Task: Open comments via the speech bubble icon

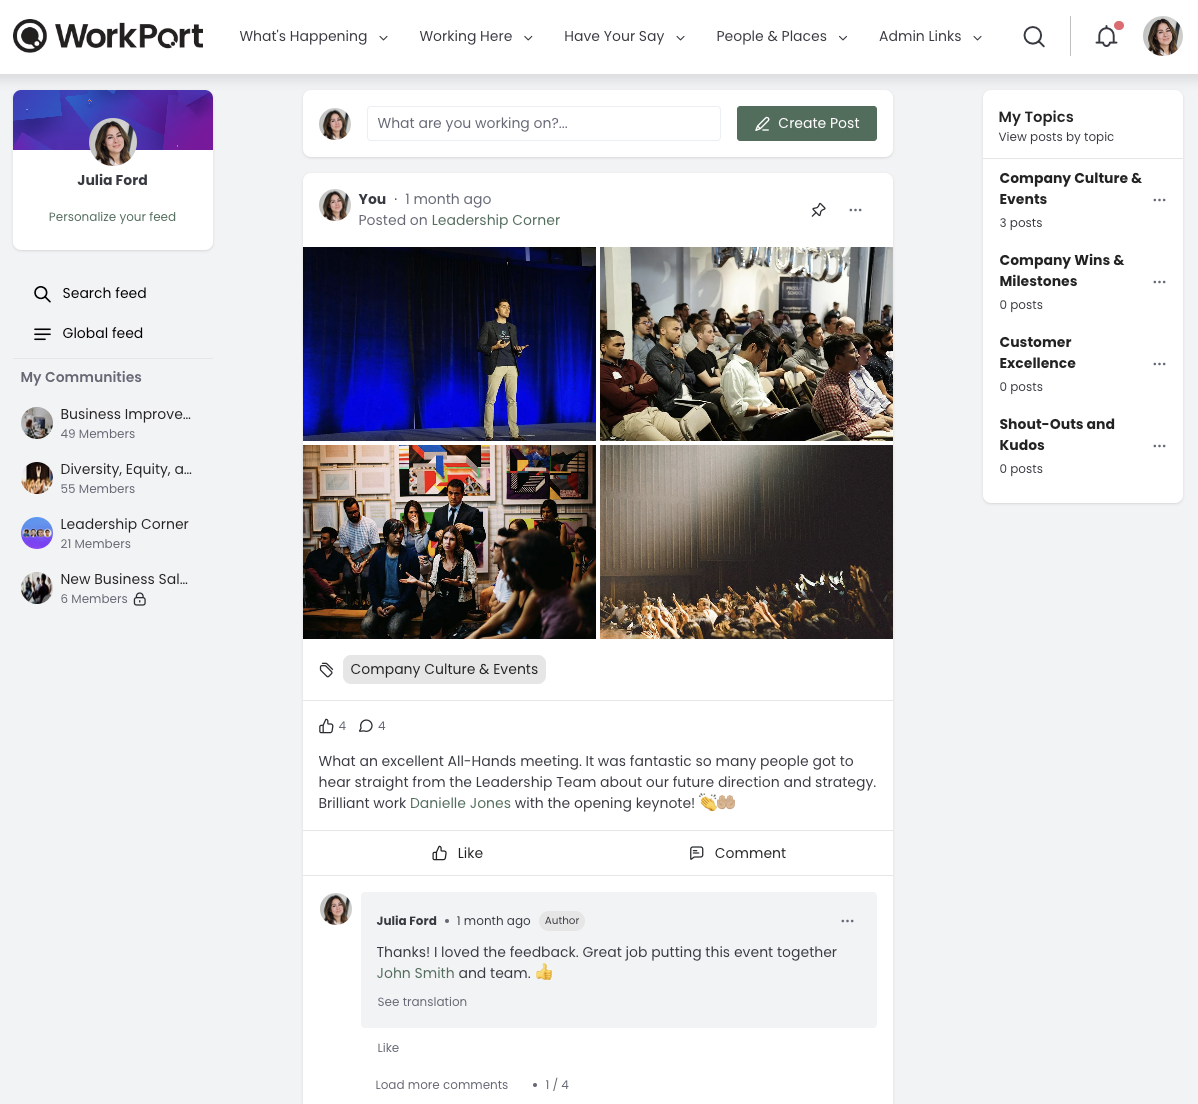Action: pos(366,725)
